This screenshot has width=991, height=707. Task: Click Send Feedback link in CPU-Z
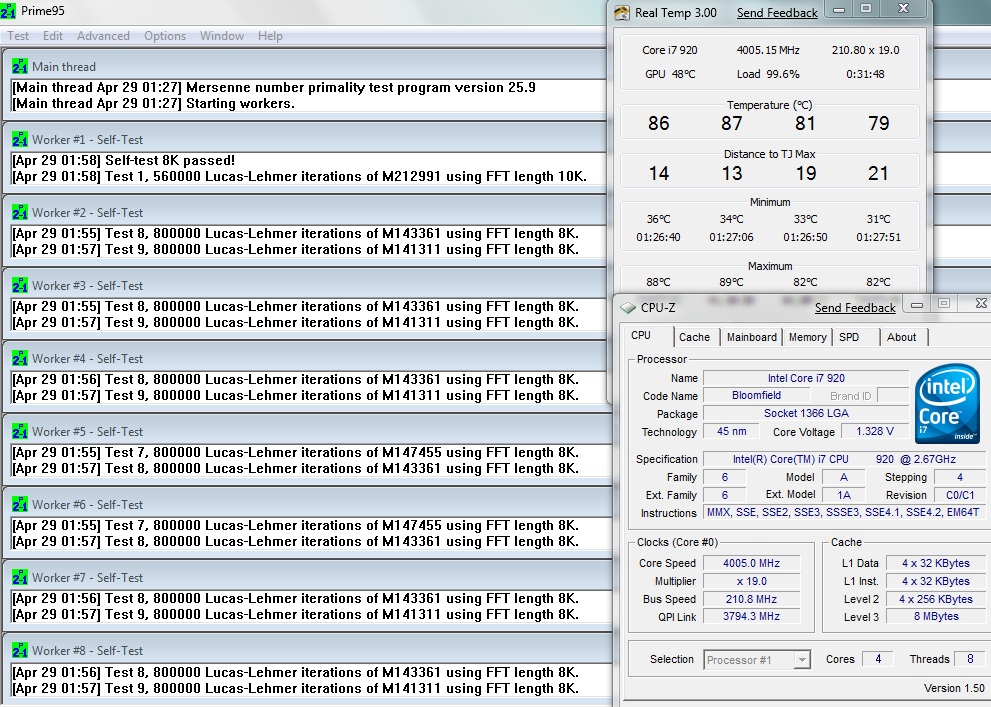tap(854, 308)
